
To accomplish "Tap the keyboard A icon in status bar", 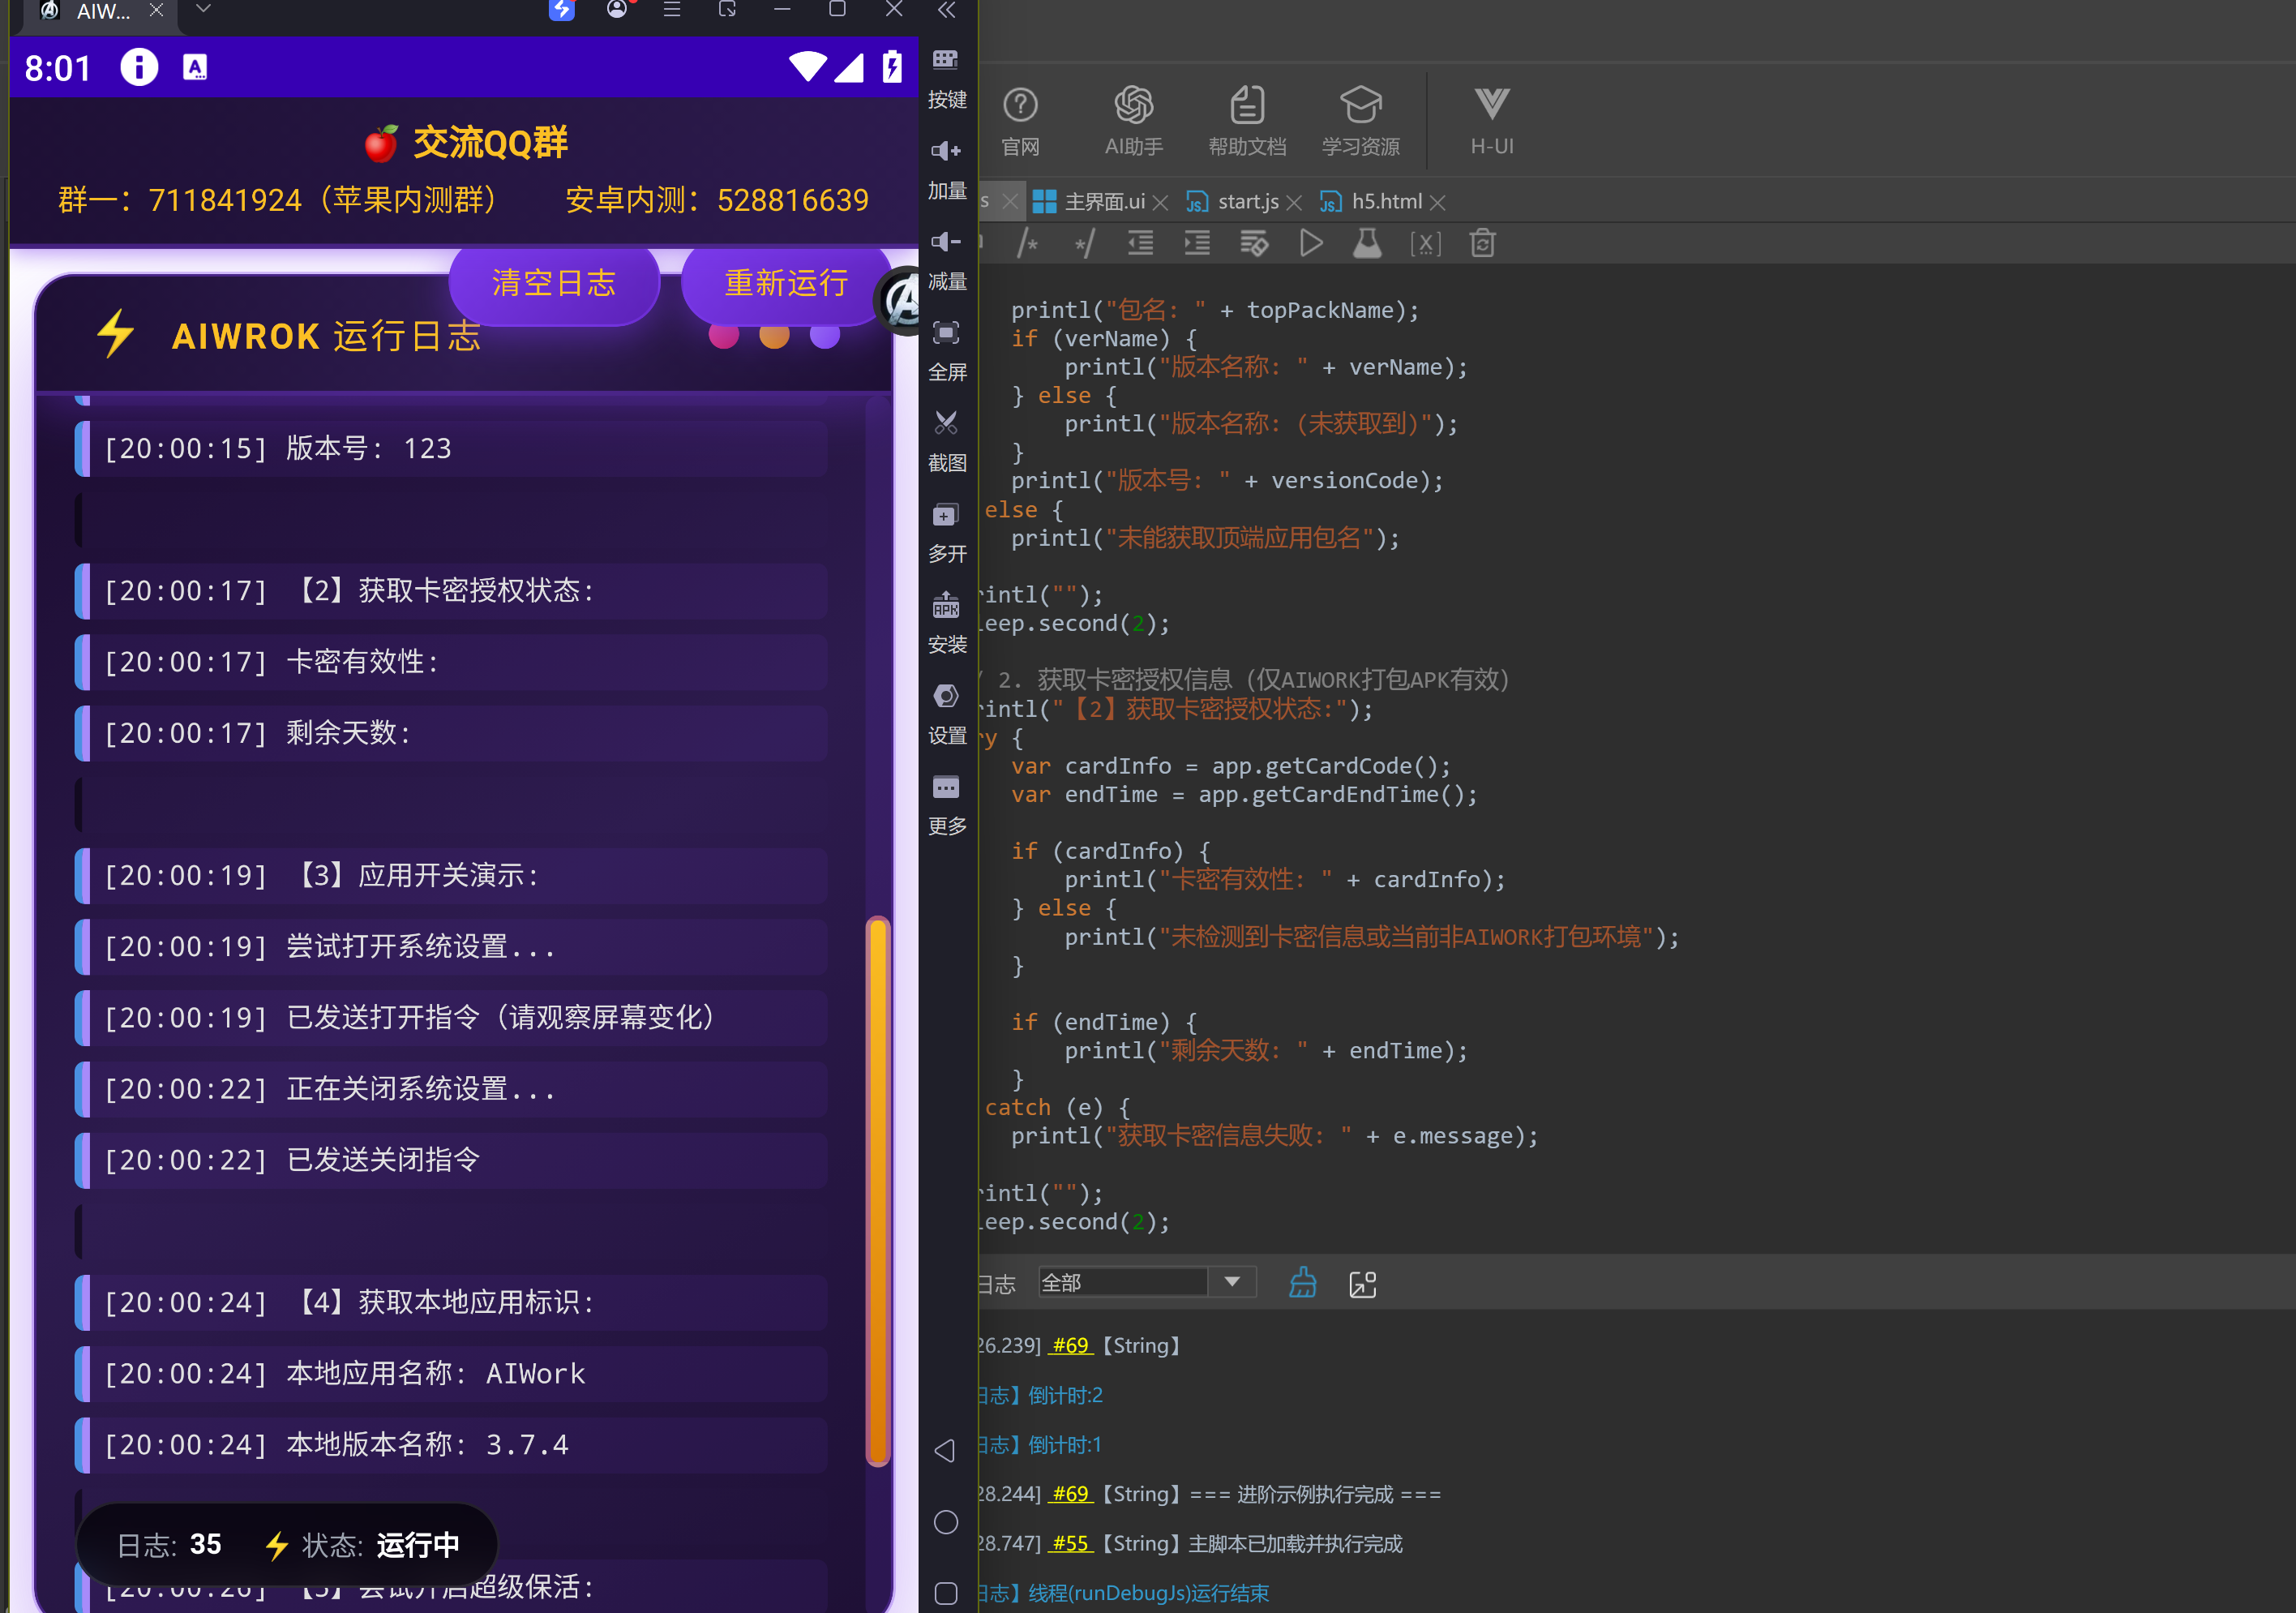I will coord(195,67).
